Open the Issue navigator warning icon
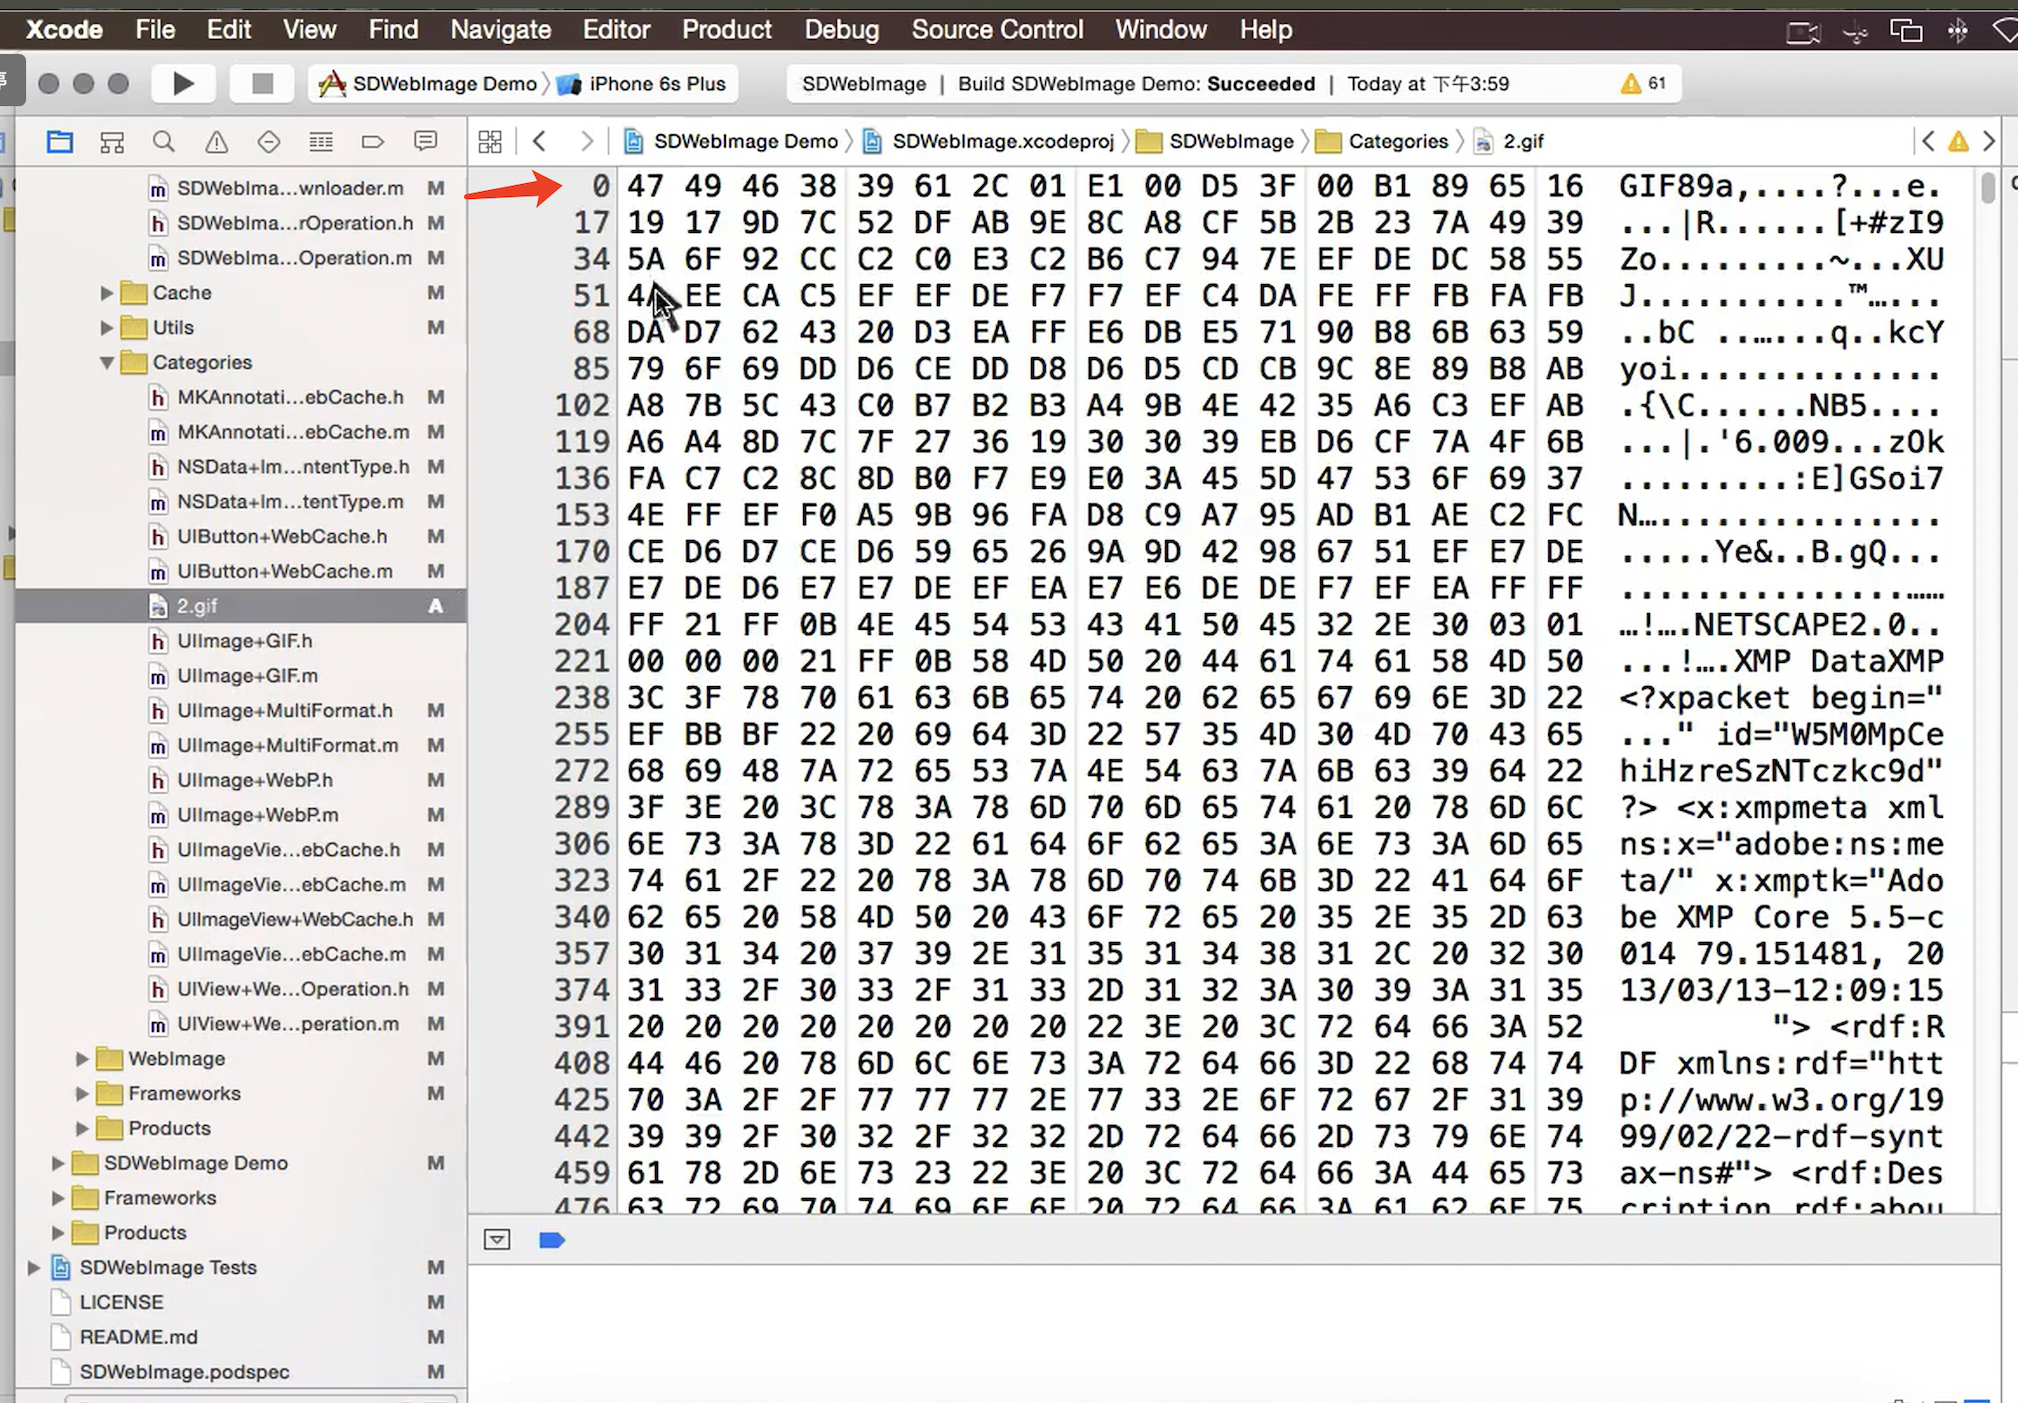The height and width of the screenshot is (1403, 2018). [216, 142]
